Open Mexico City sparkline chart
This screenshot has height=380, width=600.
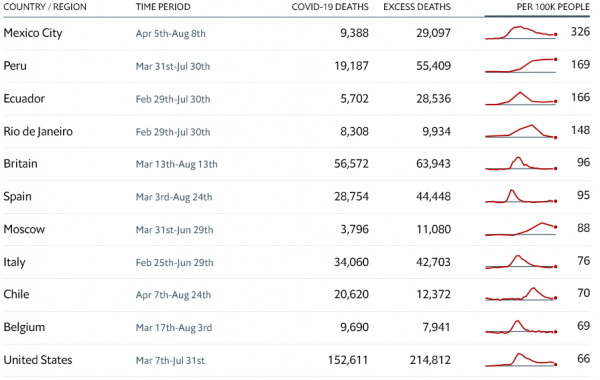pyautogui.click(x=521, y=33)
